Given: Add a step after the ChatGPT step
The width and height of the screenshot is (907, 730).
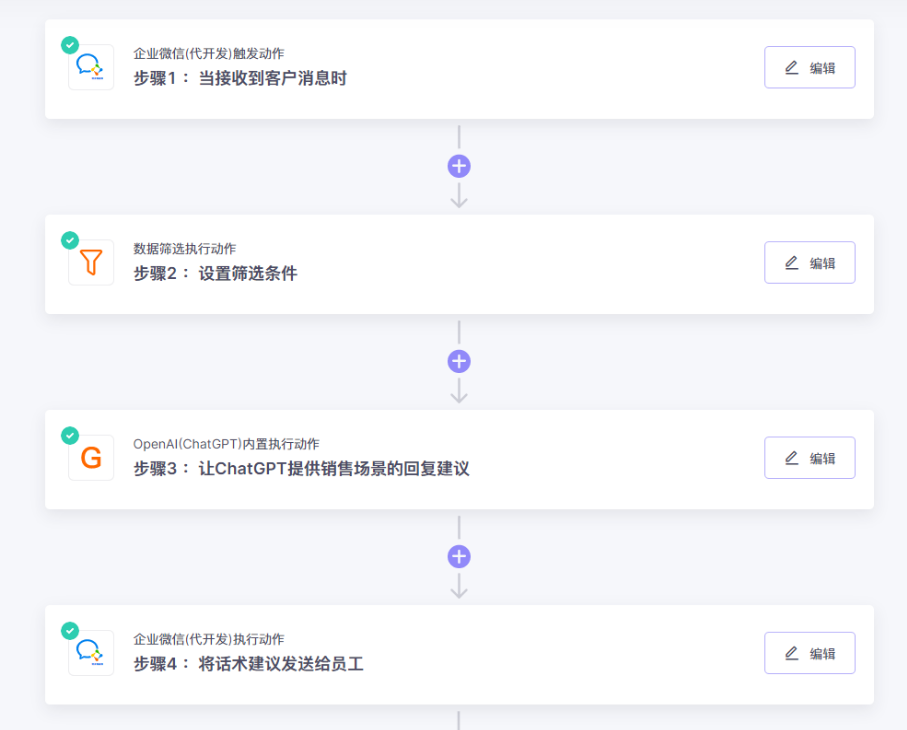Looking at the screenshot, I should click(x=459, y=557).
